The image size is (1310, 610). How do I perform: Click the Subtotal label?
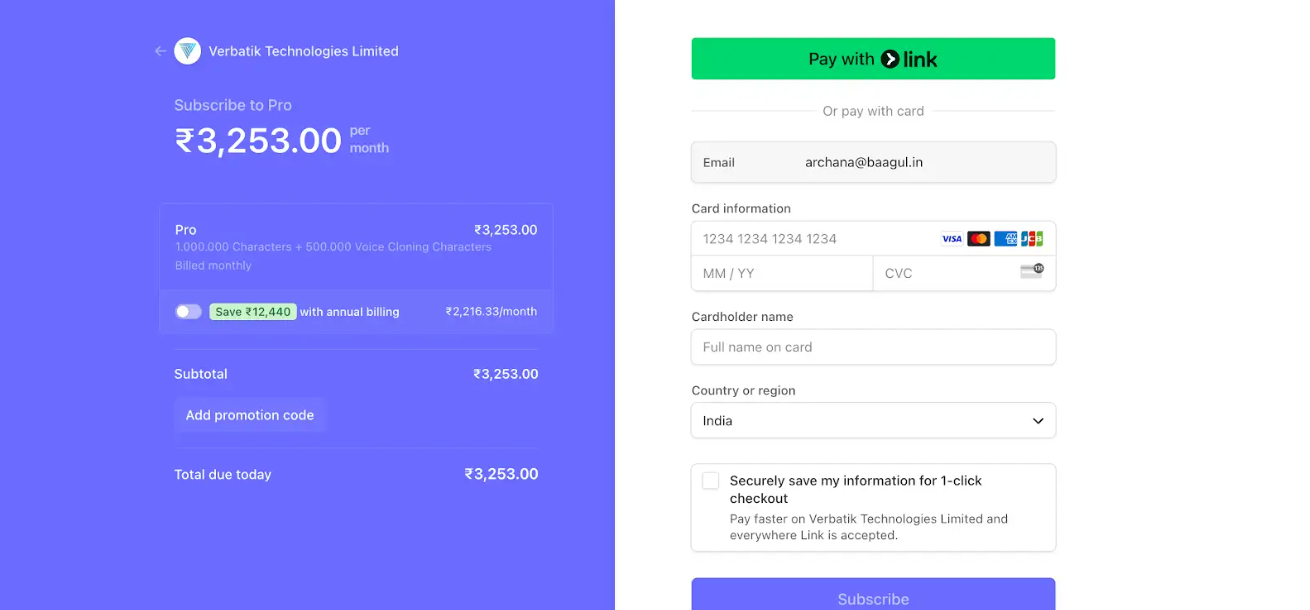[201, 374]
